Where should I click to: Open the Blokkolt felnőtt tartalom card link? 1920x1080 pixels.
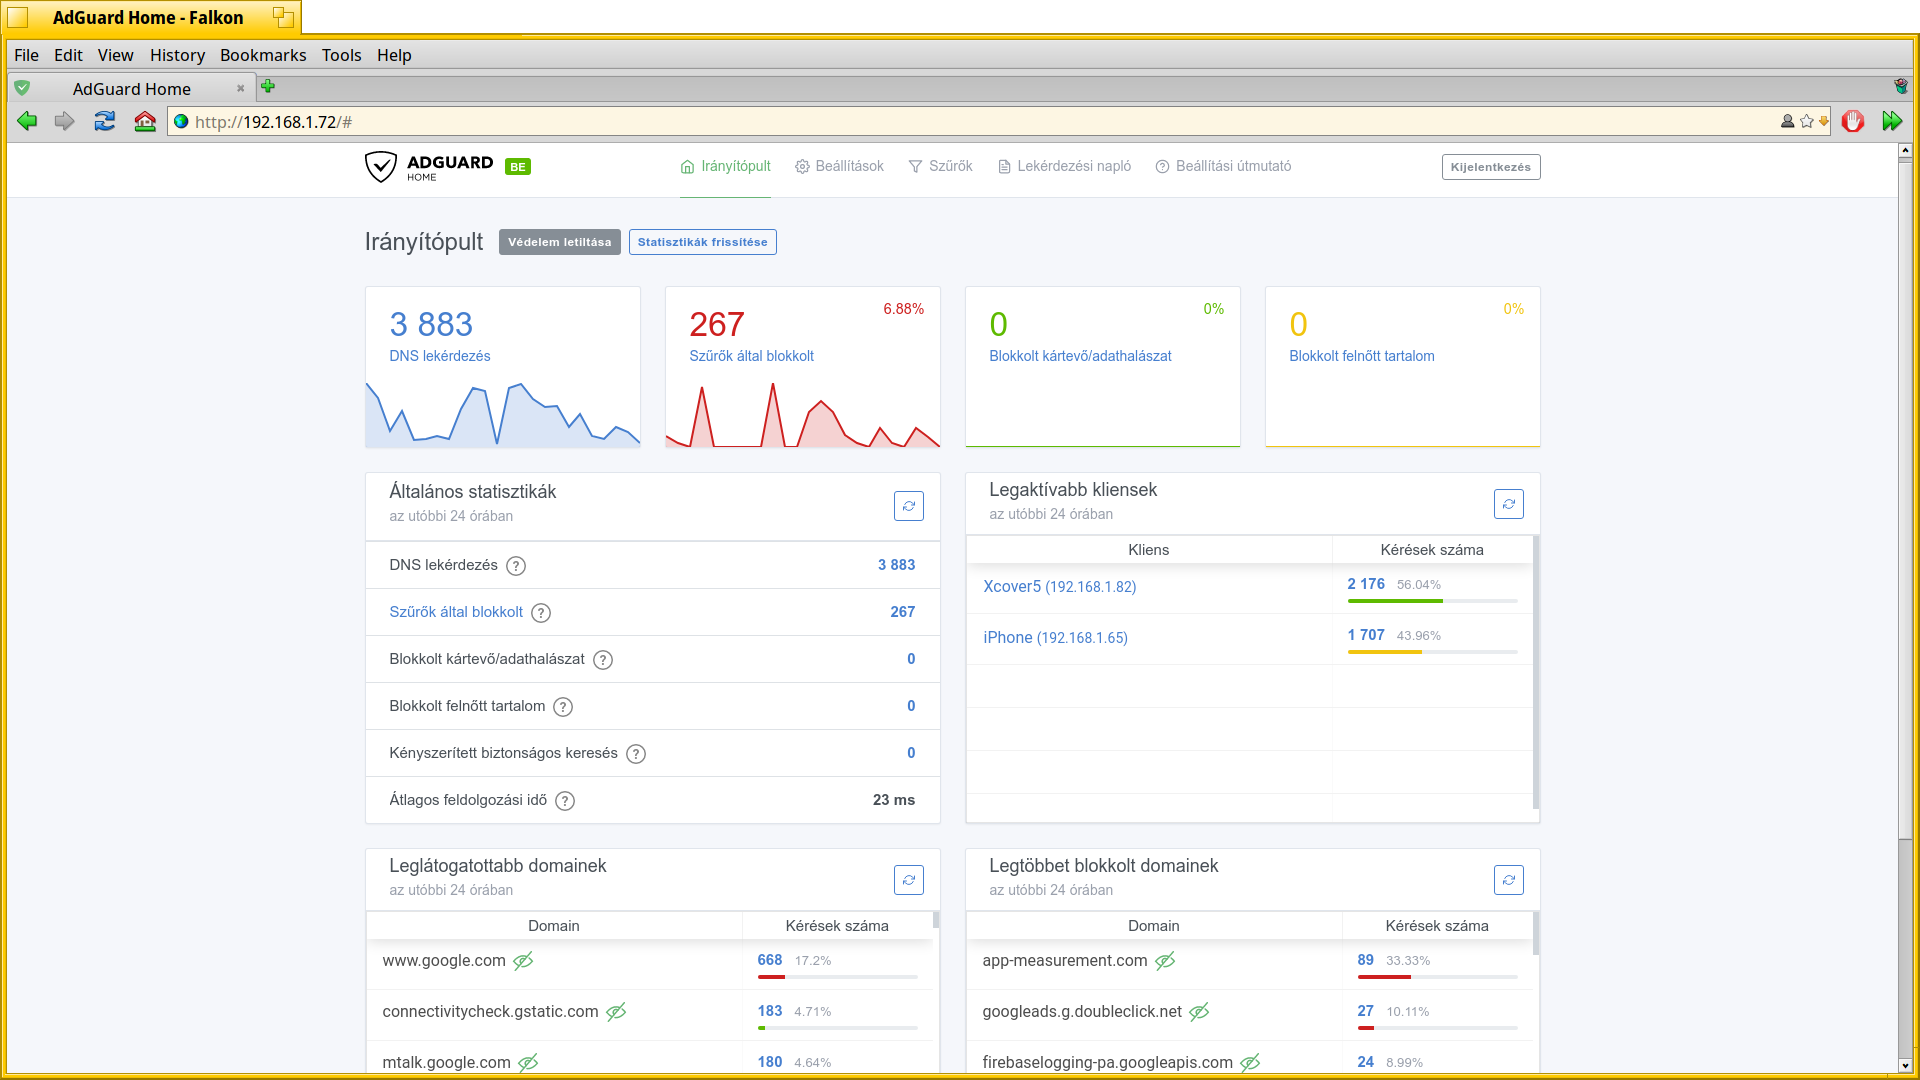tap(1361, 356)
